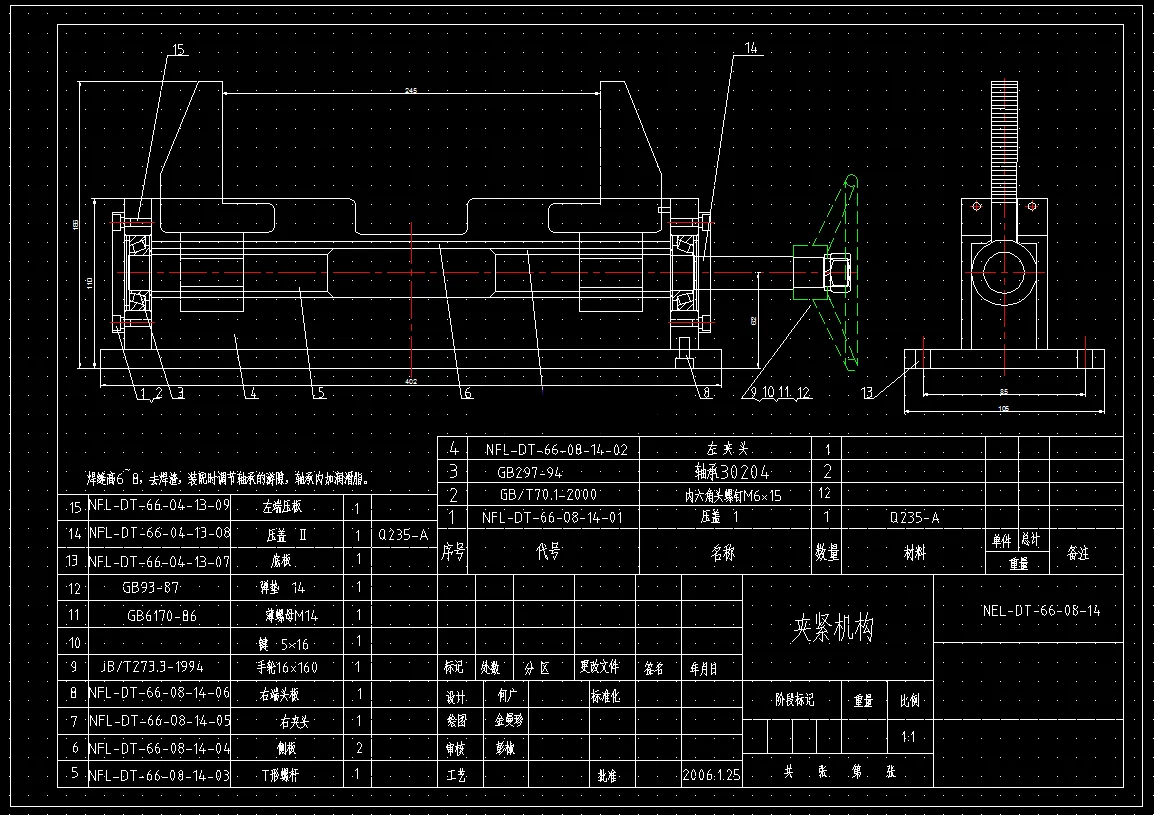This screenshot has width=1154, height=815.
Task: Click the '数量' column header
Action: [826, 552]
